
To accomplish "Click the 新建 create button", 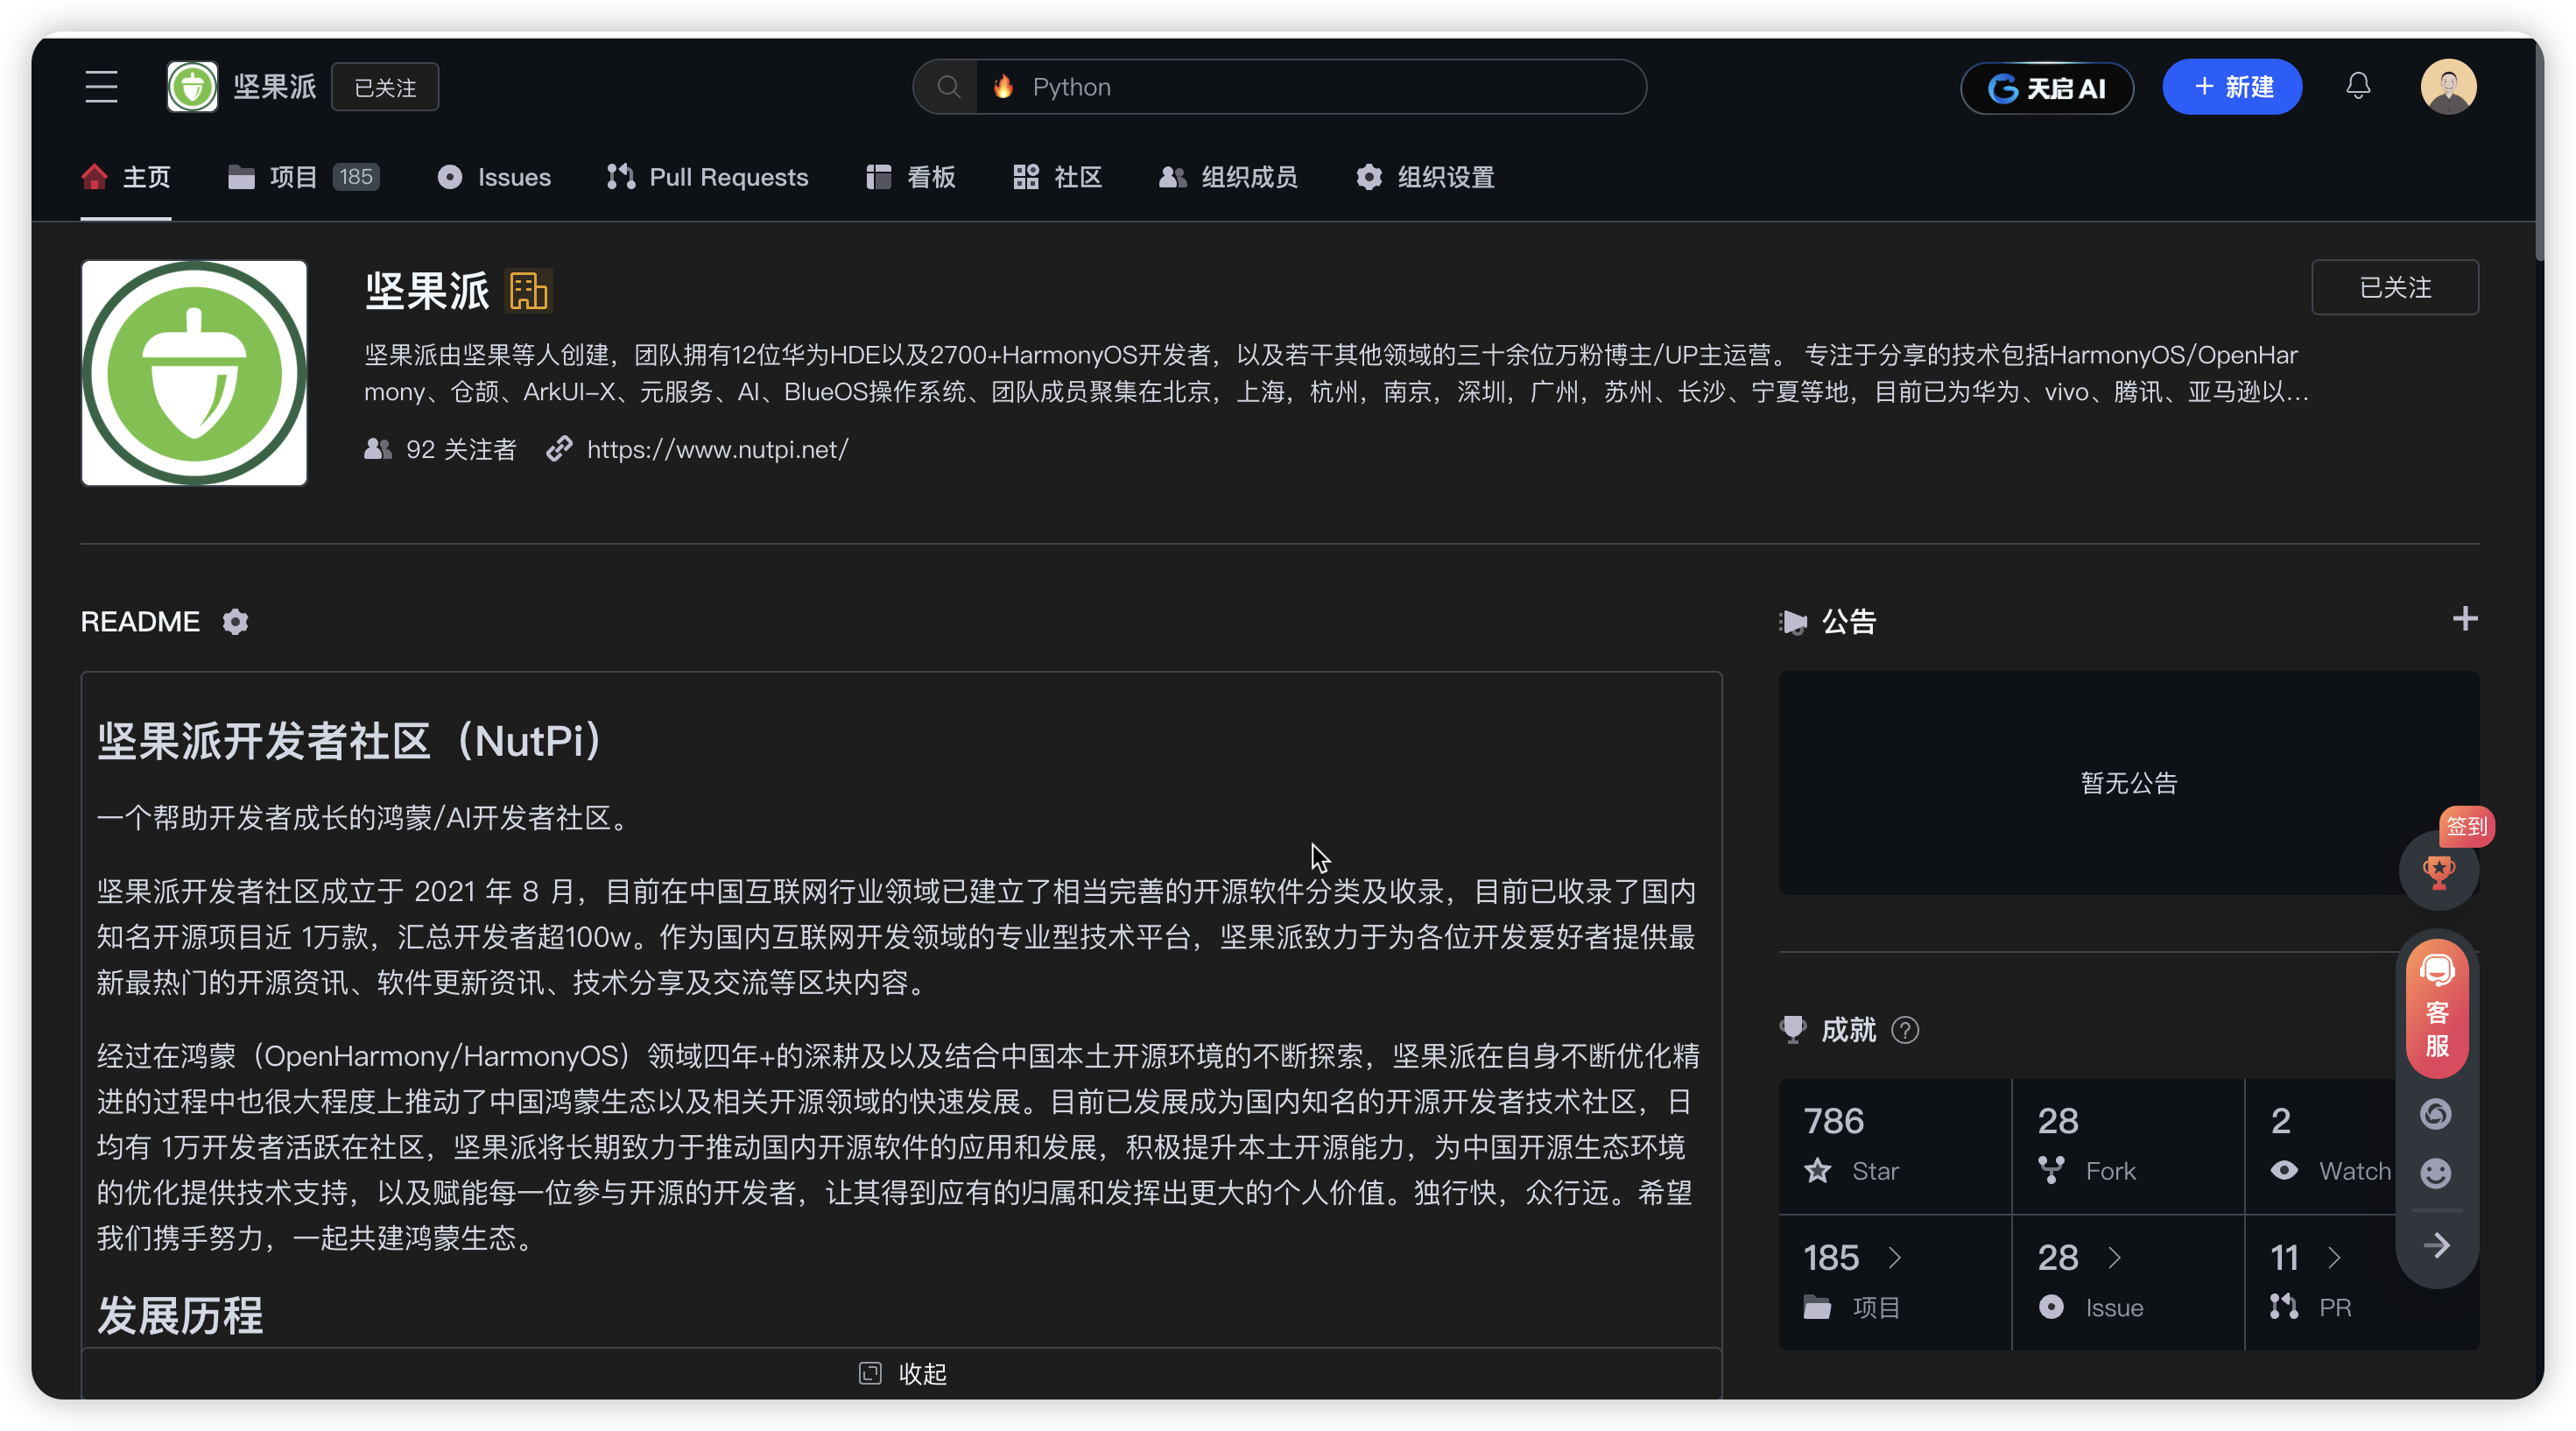I will pos(2232,87).
